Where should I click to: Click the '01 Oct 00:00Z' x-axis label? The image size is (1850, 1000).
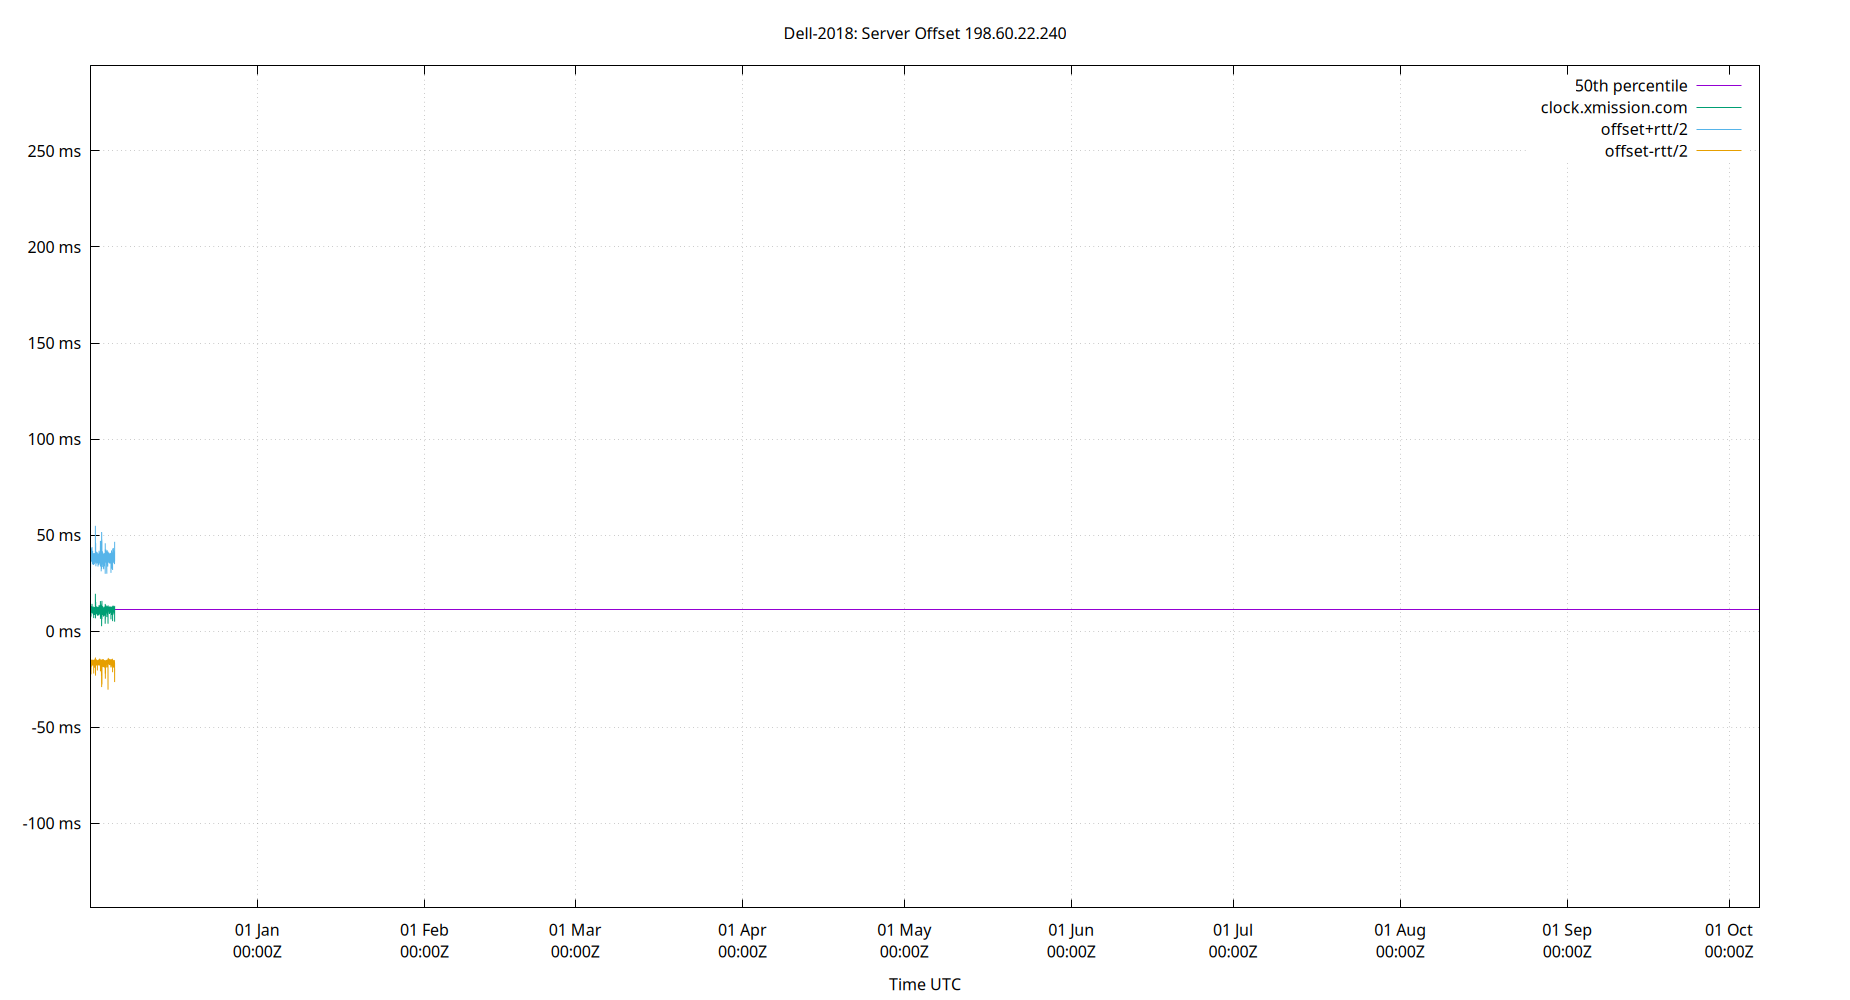coord(1728,941)
